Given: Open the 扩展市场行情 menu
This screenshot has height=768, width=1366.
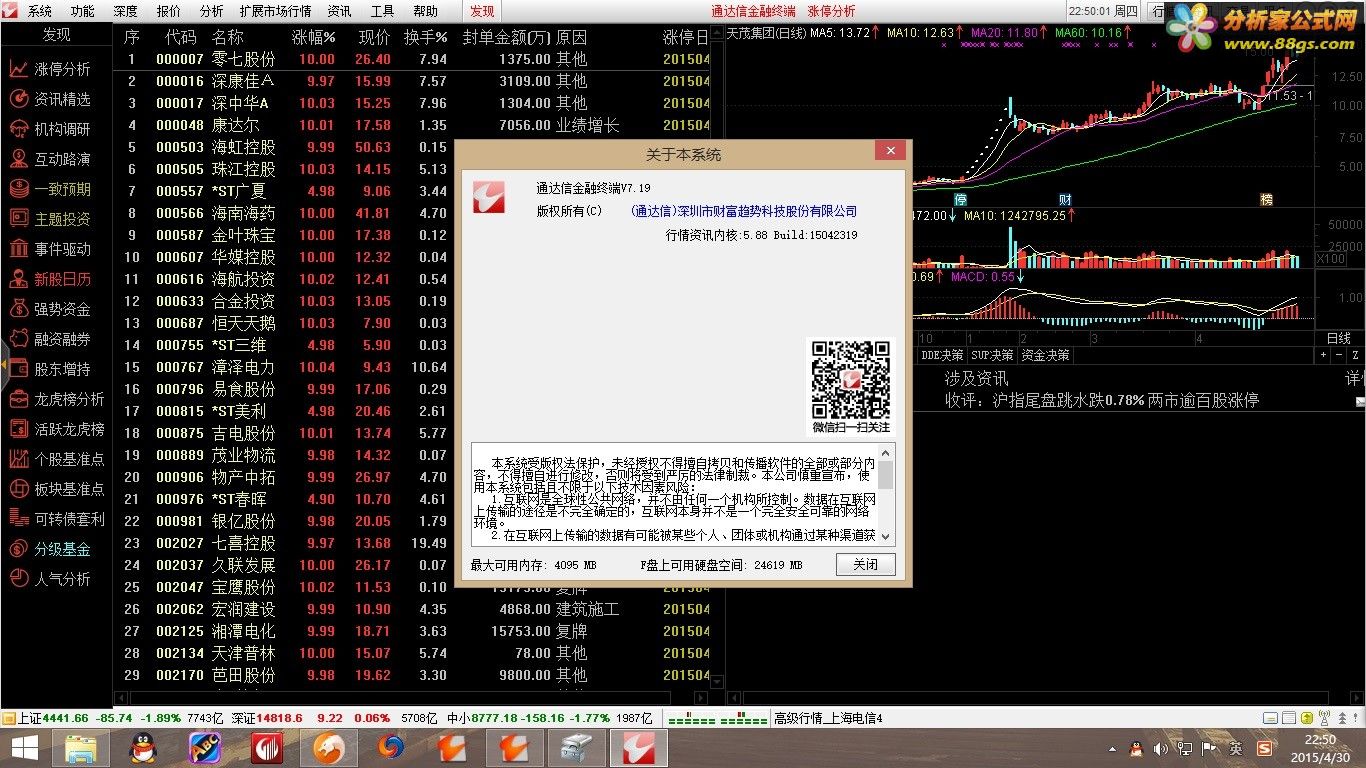Looking at the screenshot, I should click(275, 11).
